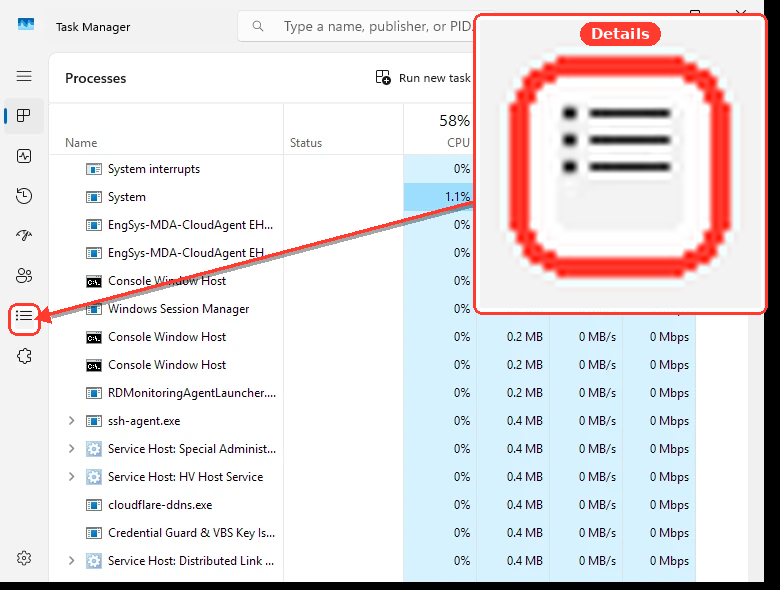The width and height of the screenshot is (780, 590).
Task: Expand Service Host: Distributed Link row
Action: 72,561
